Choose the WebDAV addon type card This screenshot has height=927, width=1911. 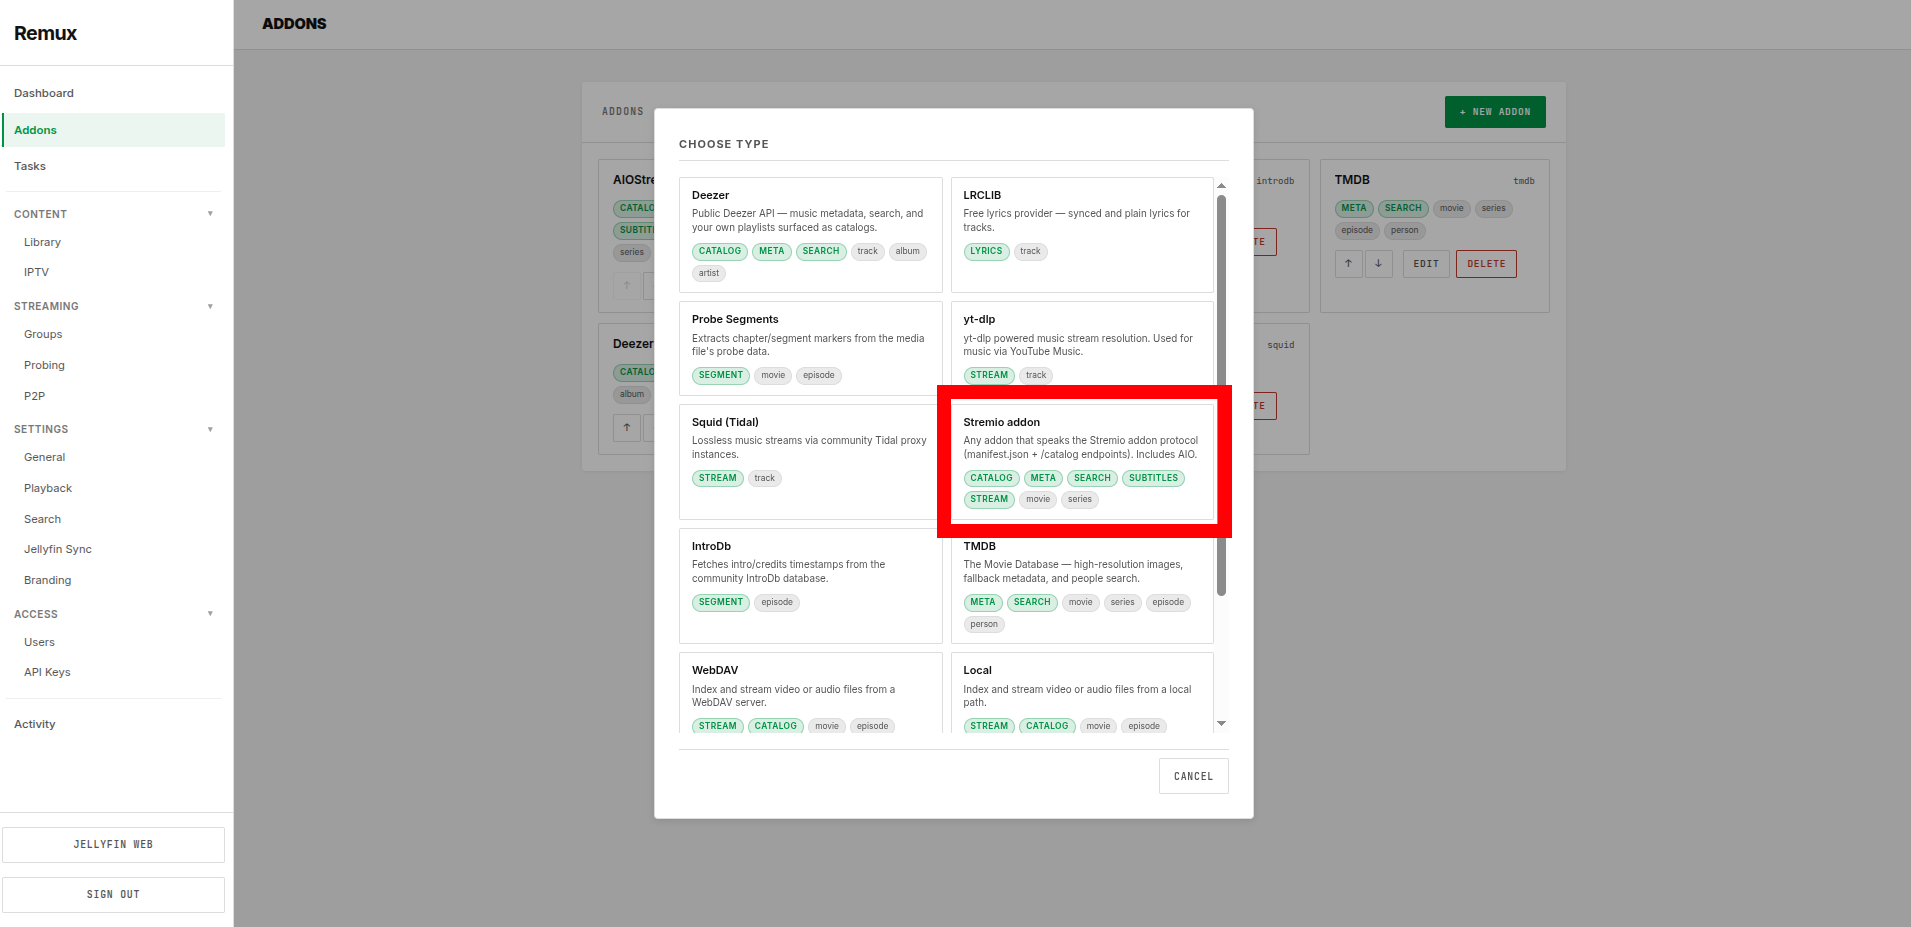coord(810,693)
